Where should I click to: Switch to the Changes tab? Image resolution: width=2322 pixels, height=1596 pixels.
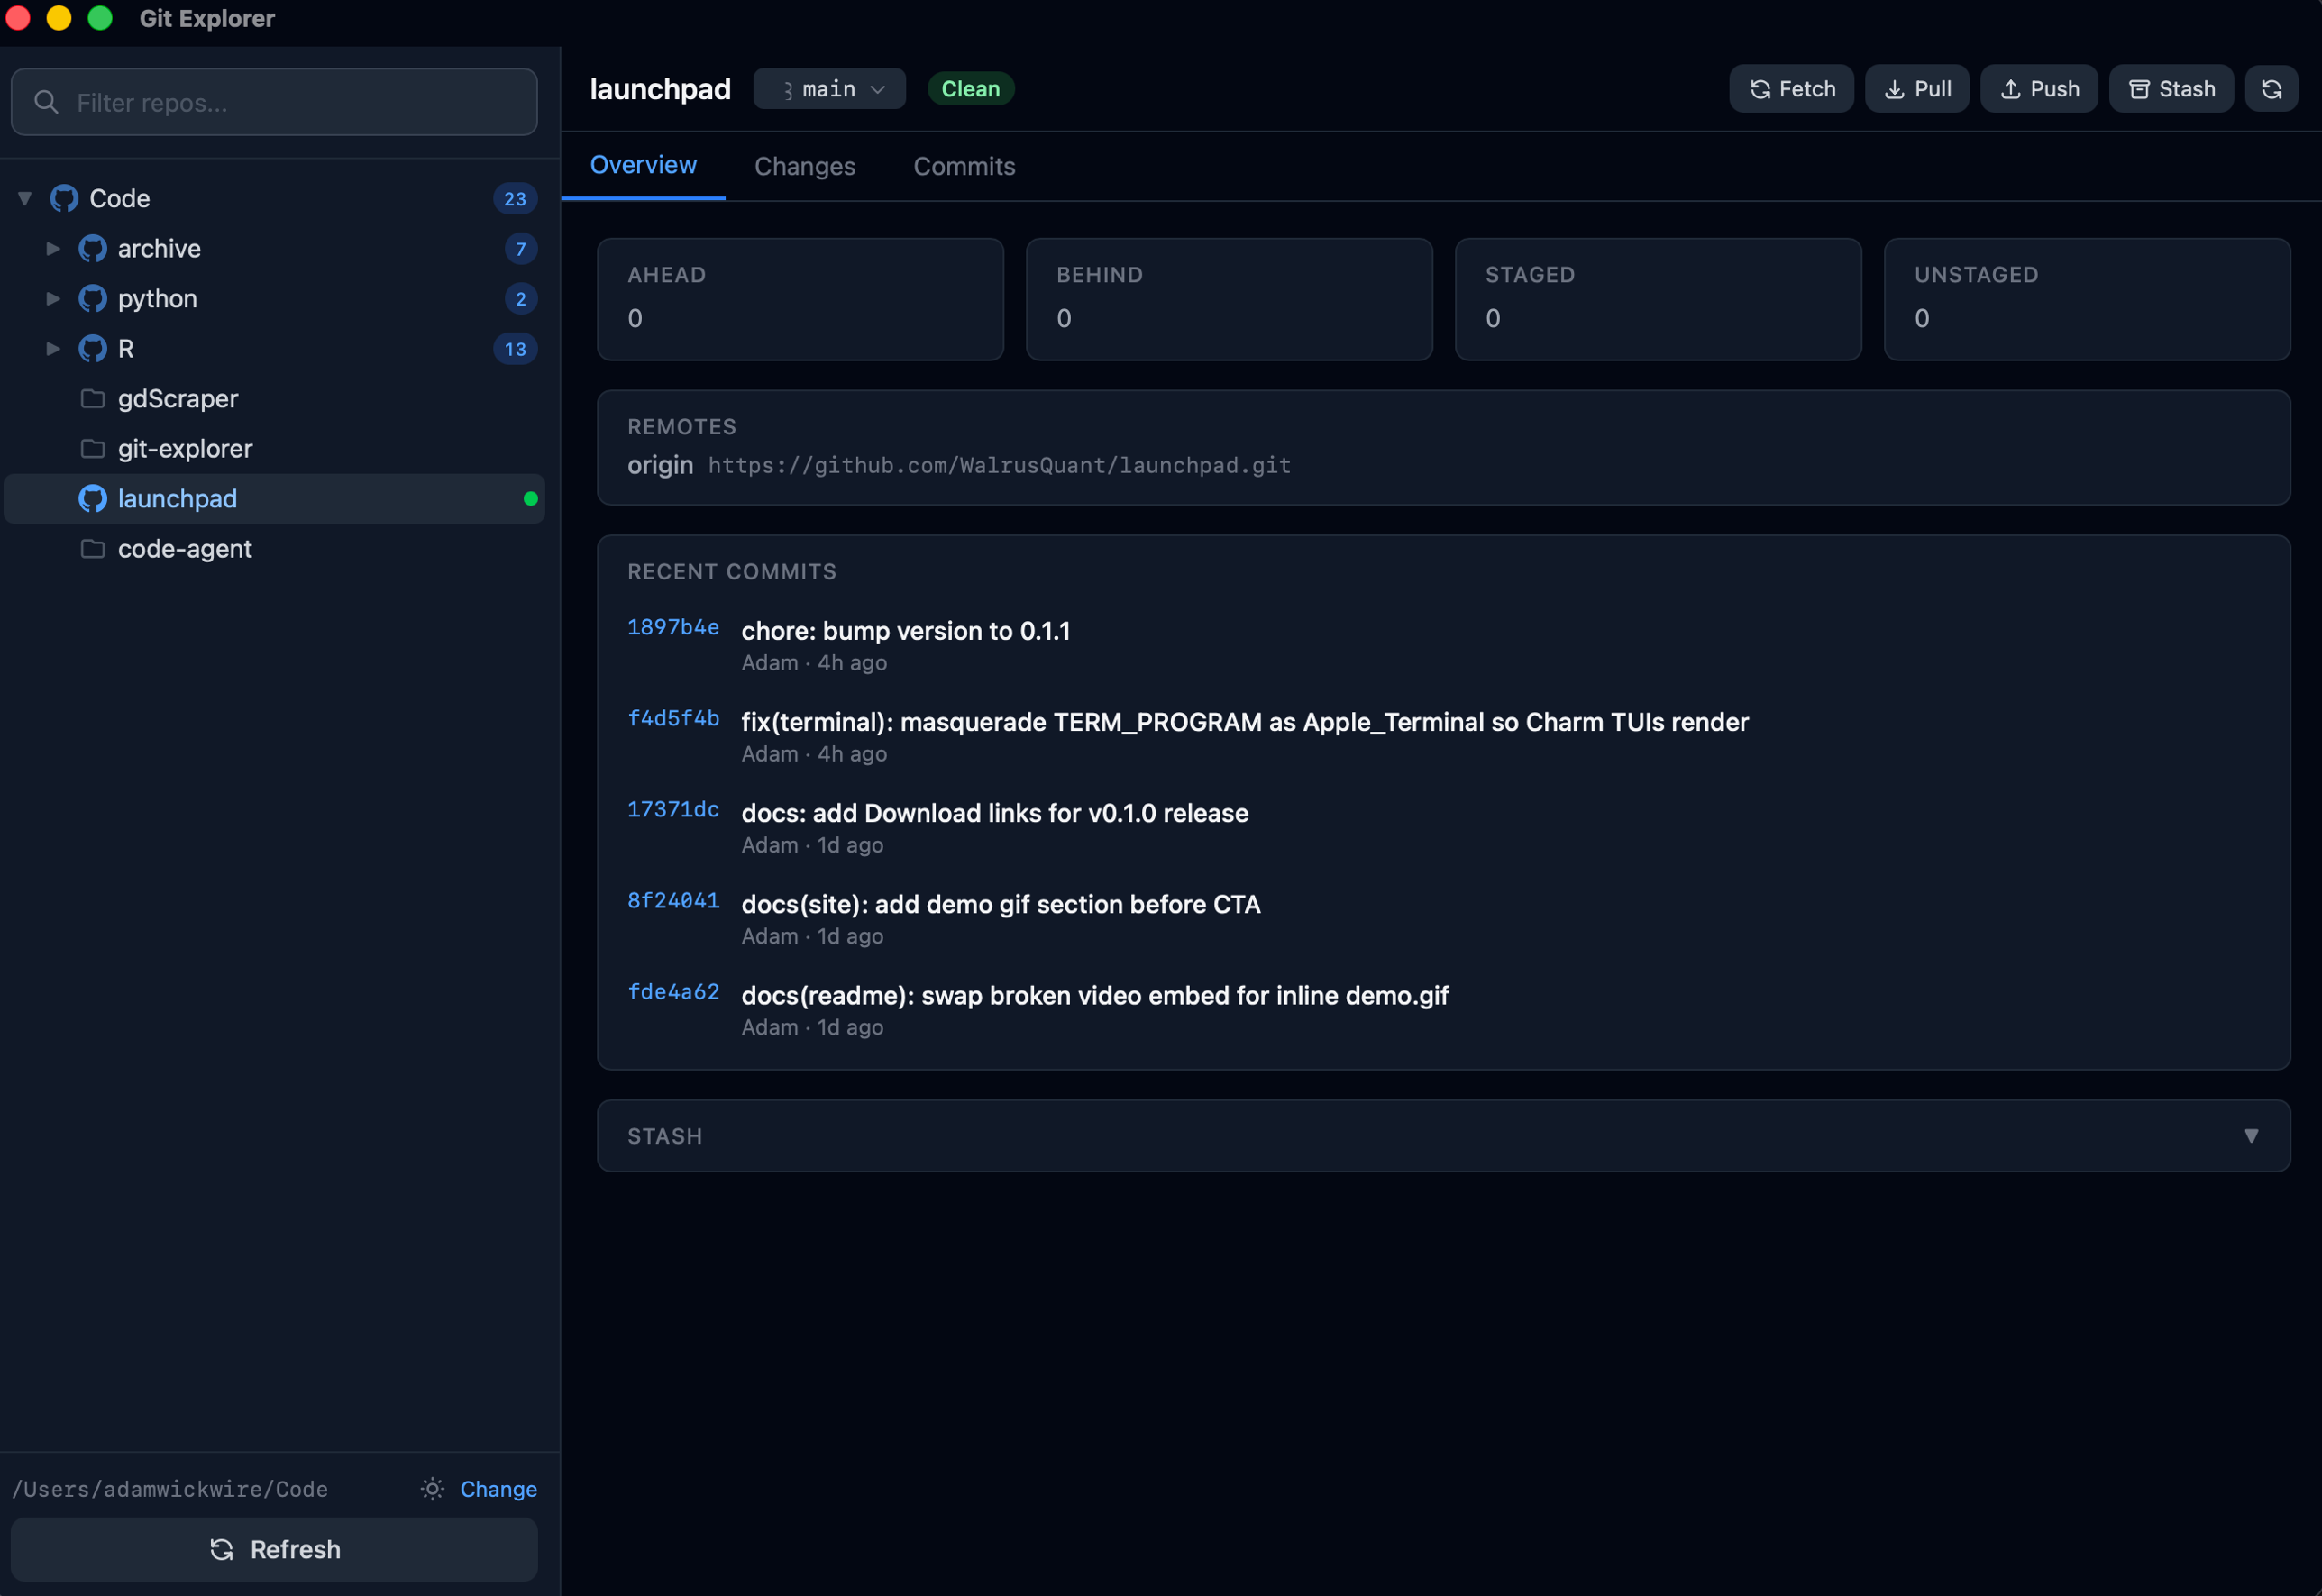[805, 166]
